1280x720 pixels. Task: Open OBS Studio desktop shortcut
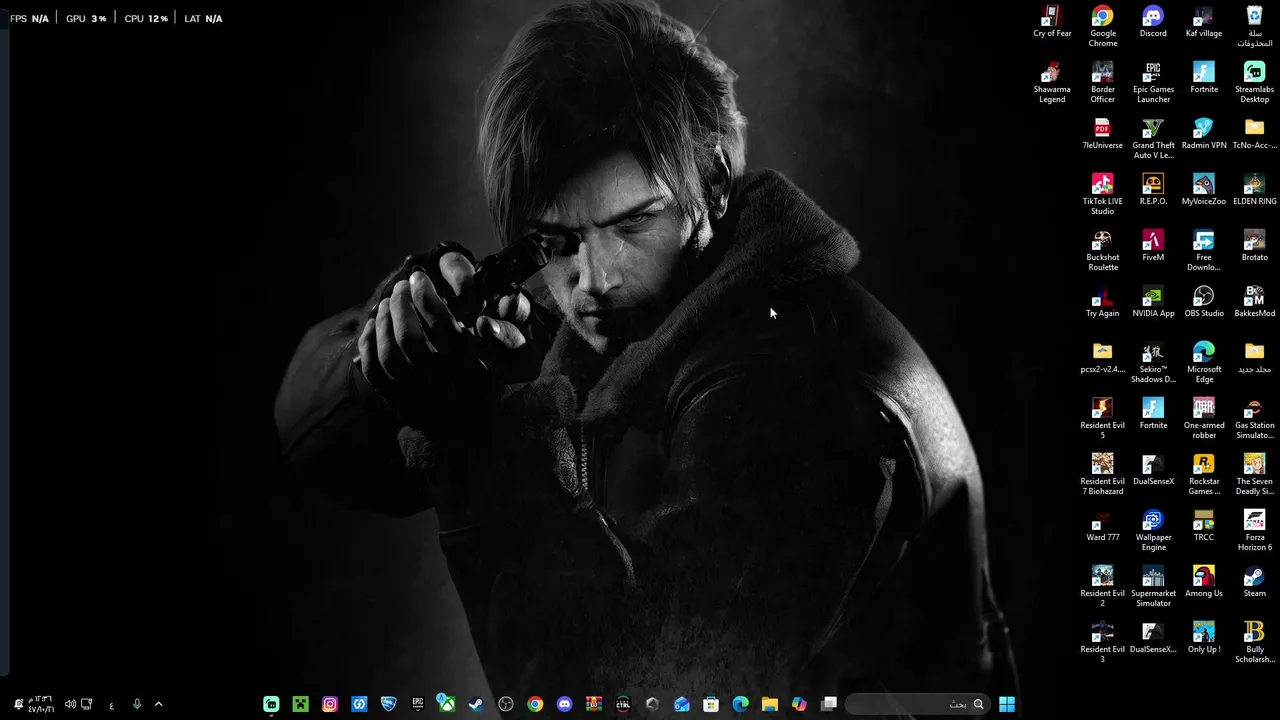click(1203, 302)
